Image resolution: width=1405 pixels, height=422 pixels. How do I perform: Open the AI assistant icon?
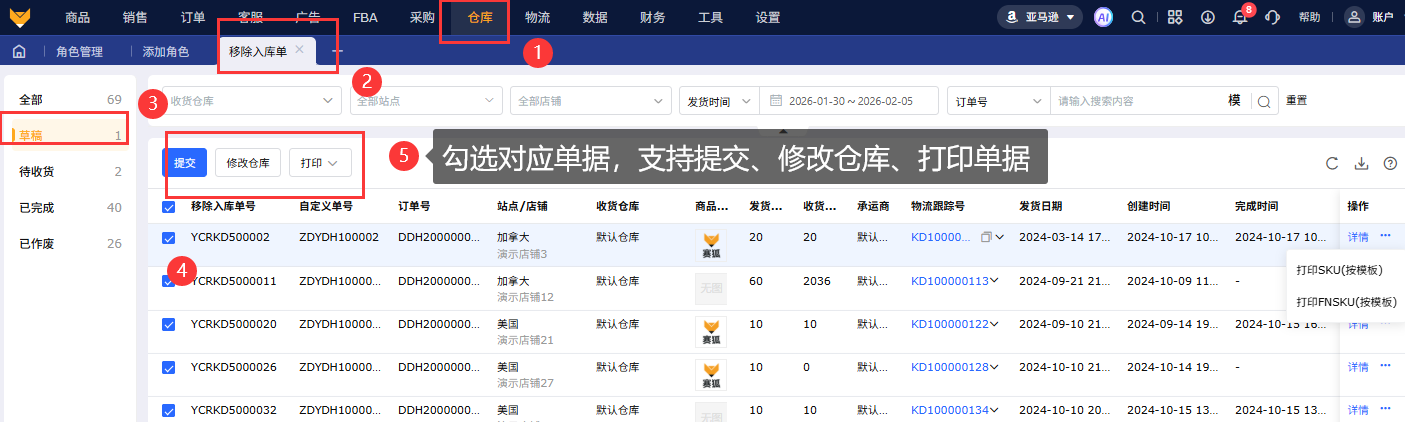1104,17
